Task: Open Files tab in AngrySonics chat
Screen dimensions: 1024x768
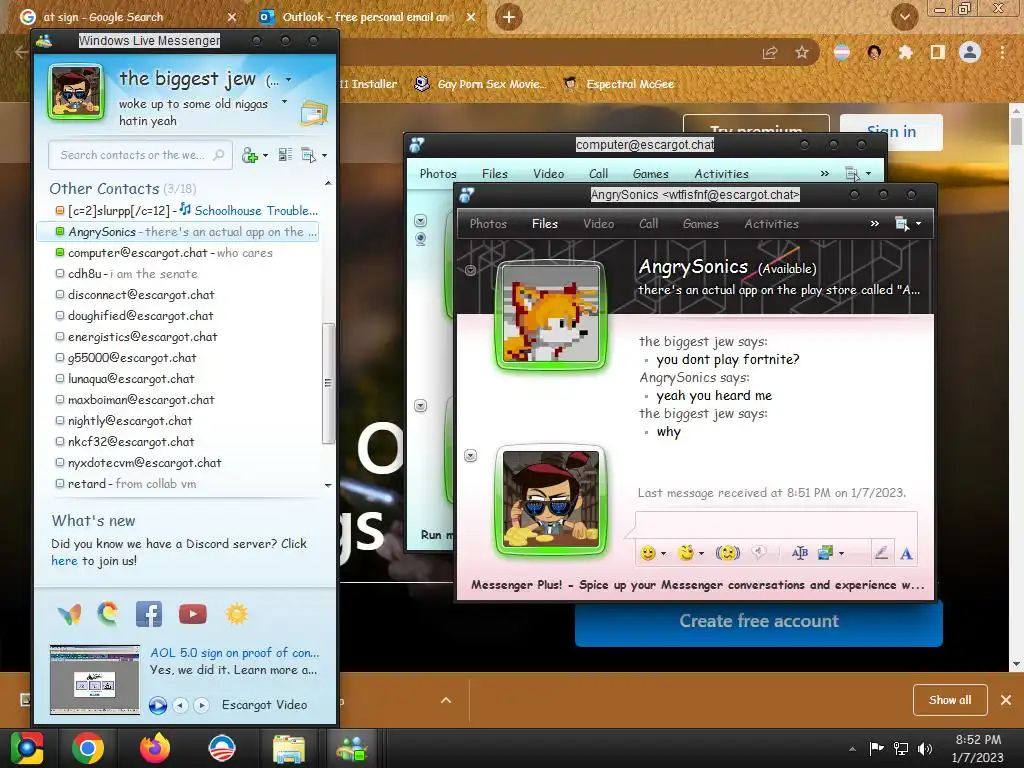Action: pos(545,223)
